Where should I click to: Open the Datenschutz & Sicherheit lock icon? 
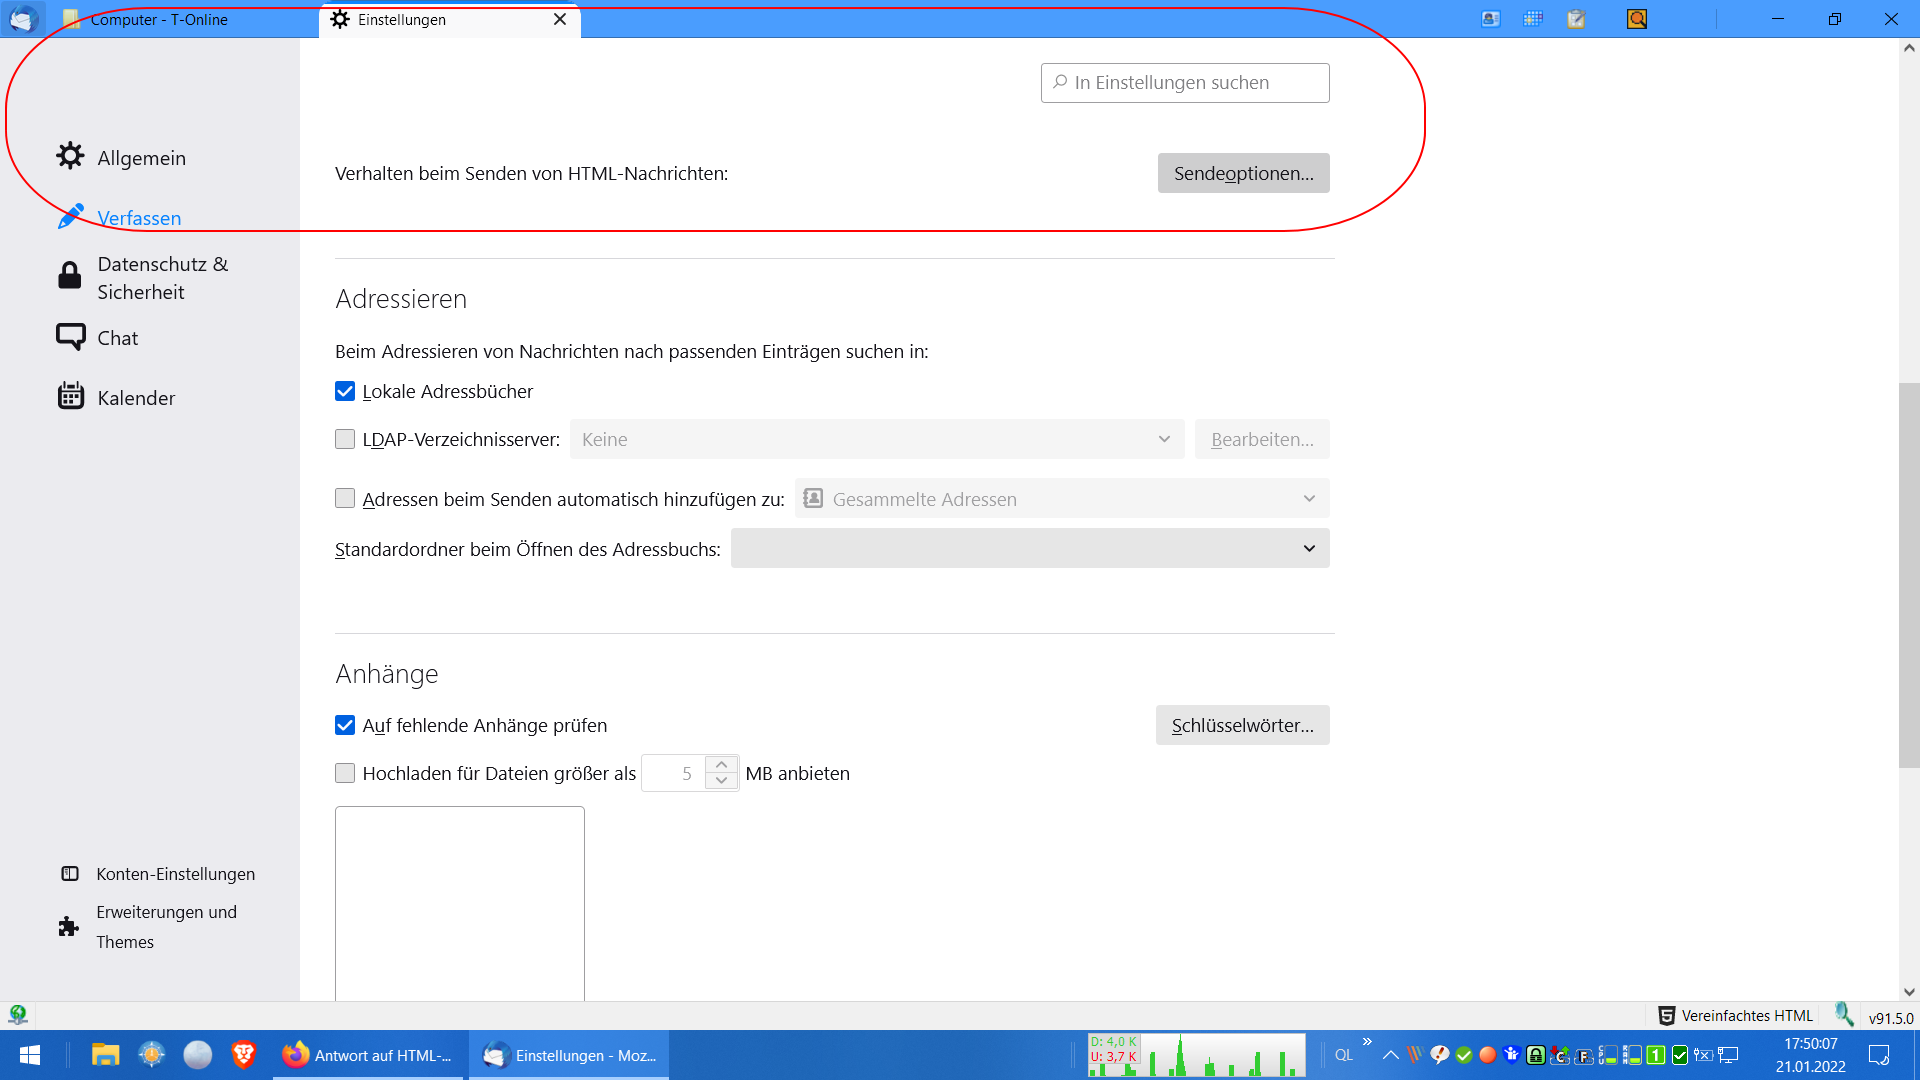coord(70,276)
